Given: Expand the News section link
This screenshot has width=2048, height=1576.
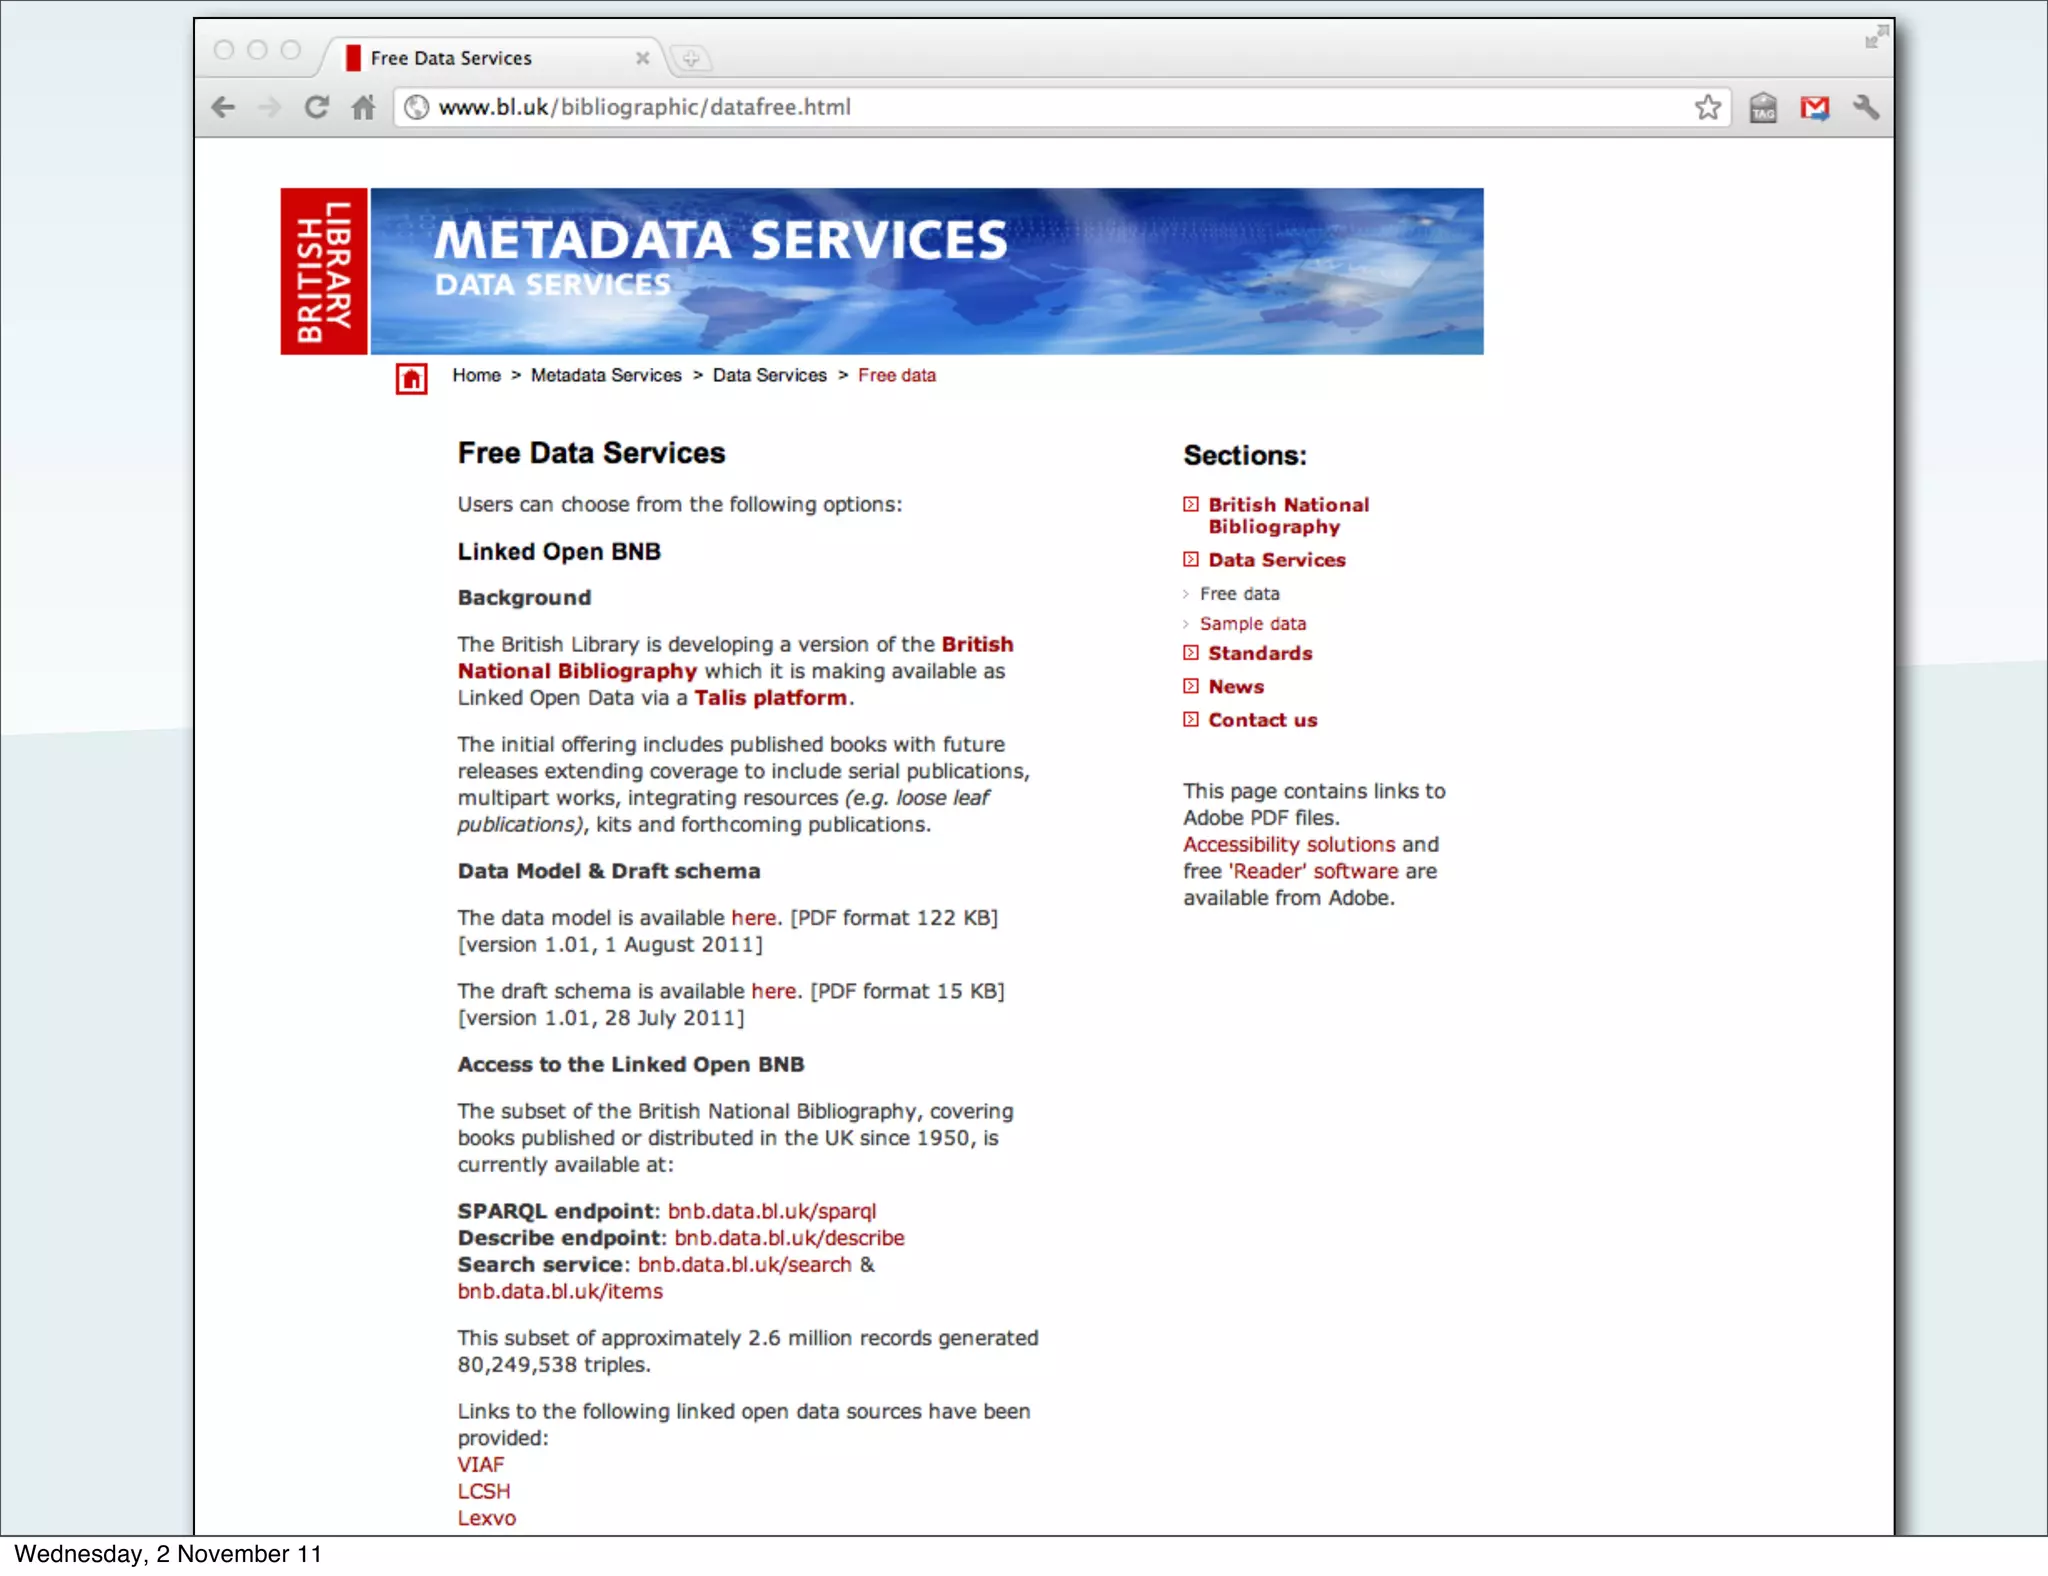Looking at the screenshot, I should pos(1235,687).
